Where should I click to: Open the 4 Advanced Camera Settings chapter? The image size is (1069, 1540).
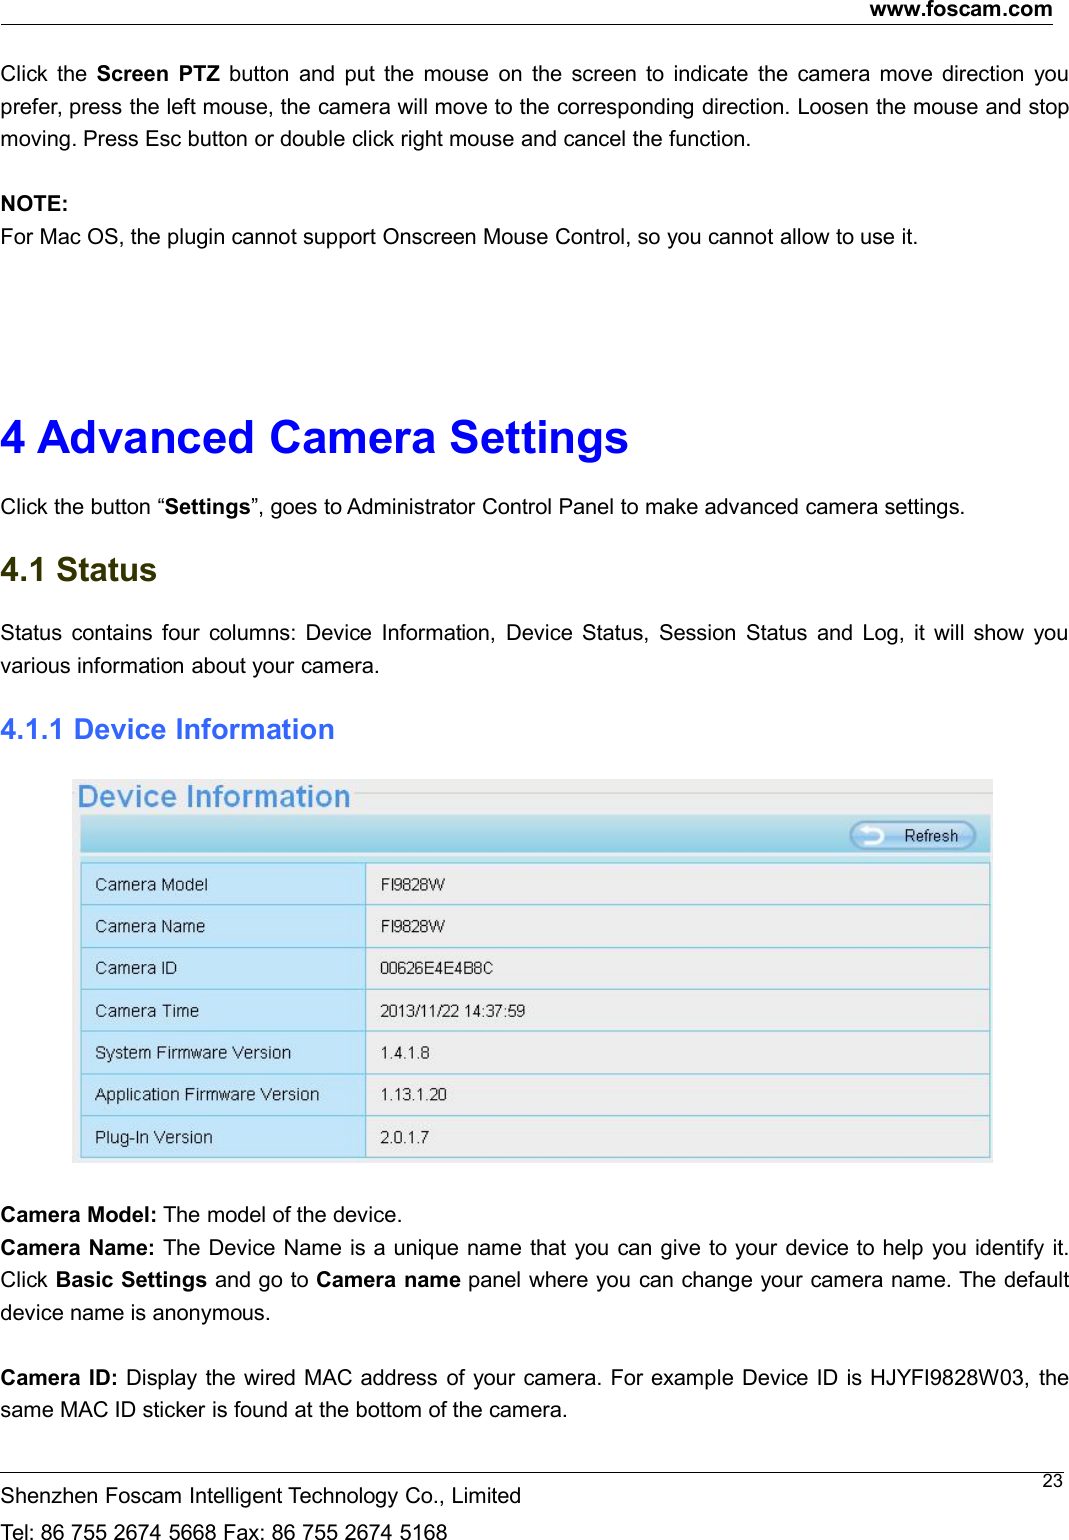(316, 438)
